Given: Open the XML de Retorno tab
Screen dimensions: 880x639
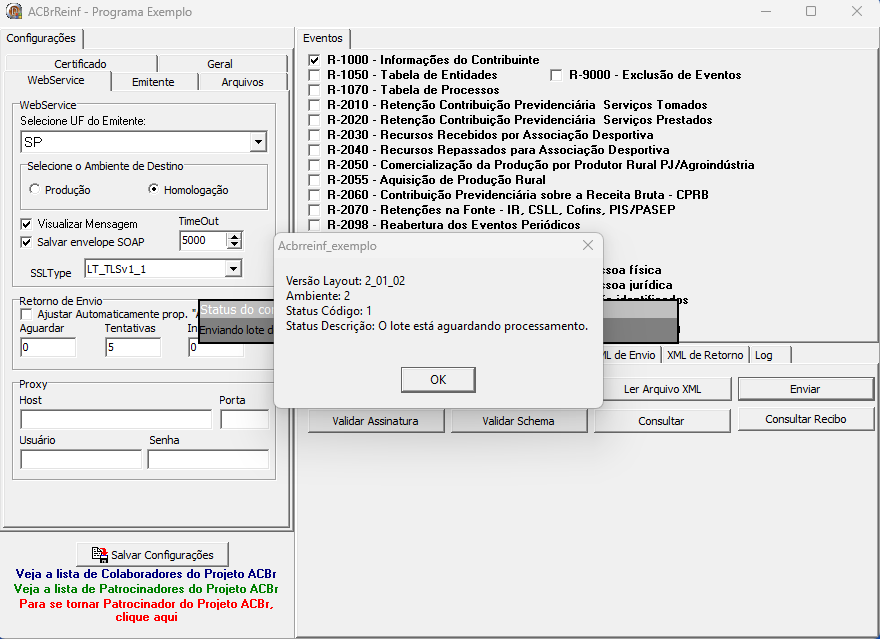Looking at the screenshot, I should click(x=705, y=355).
